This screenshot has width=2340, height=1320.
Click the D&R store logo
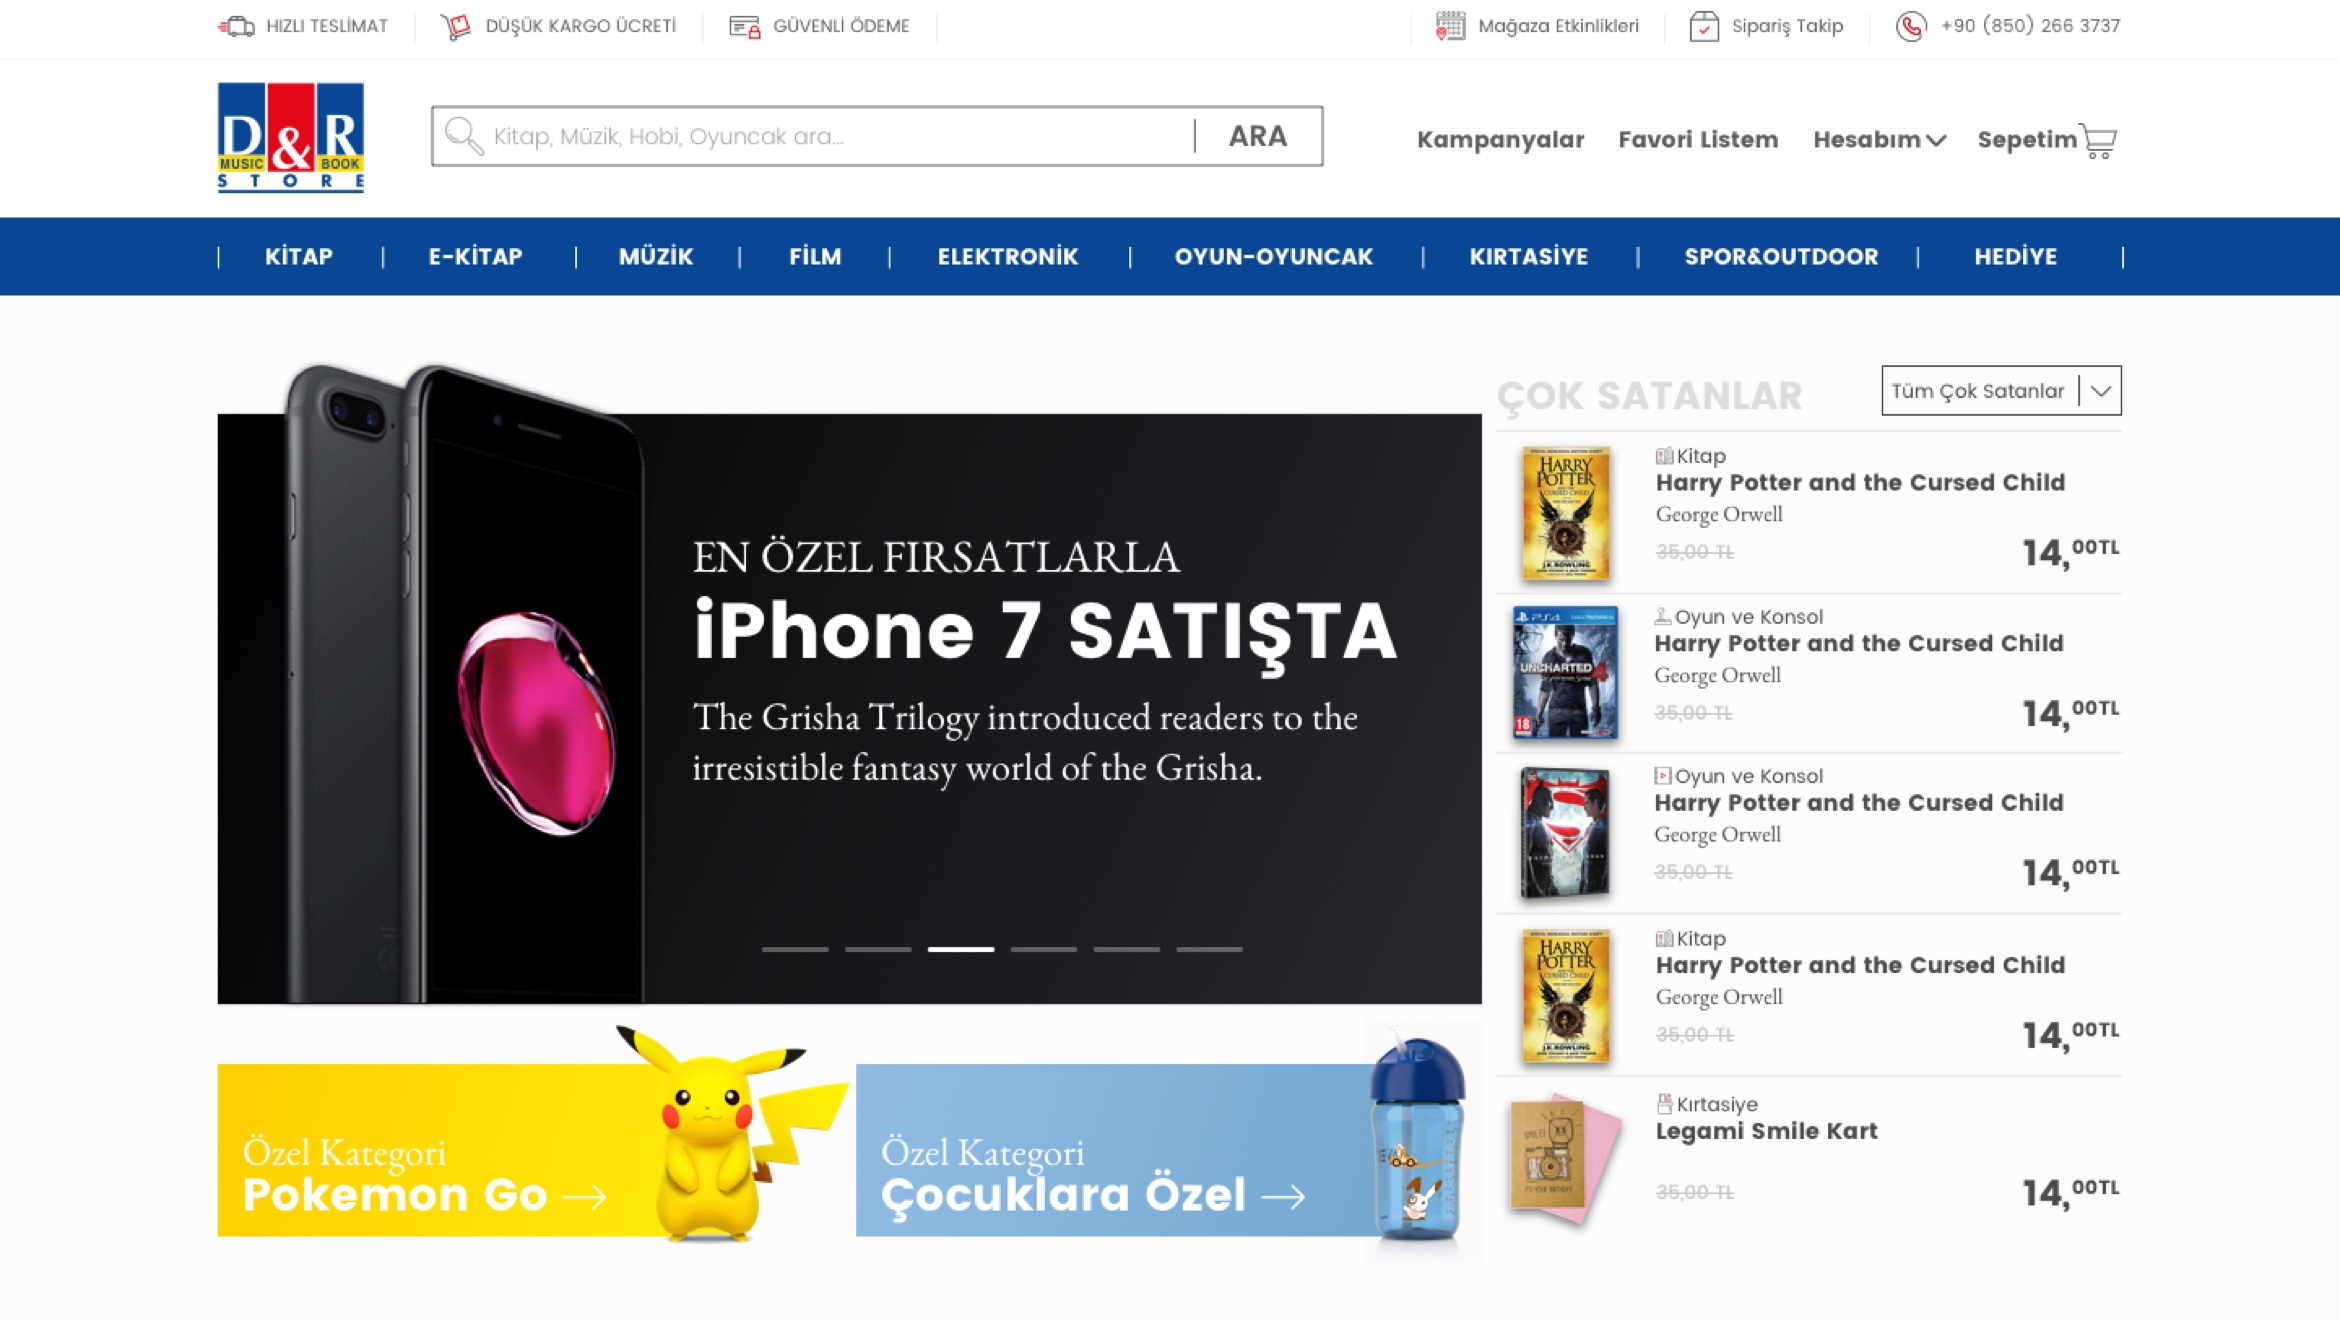(x=291, y=137)
